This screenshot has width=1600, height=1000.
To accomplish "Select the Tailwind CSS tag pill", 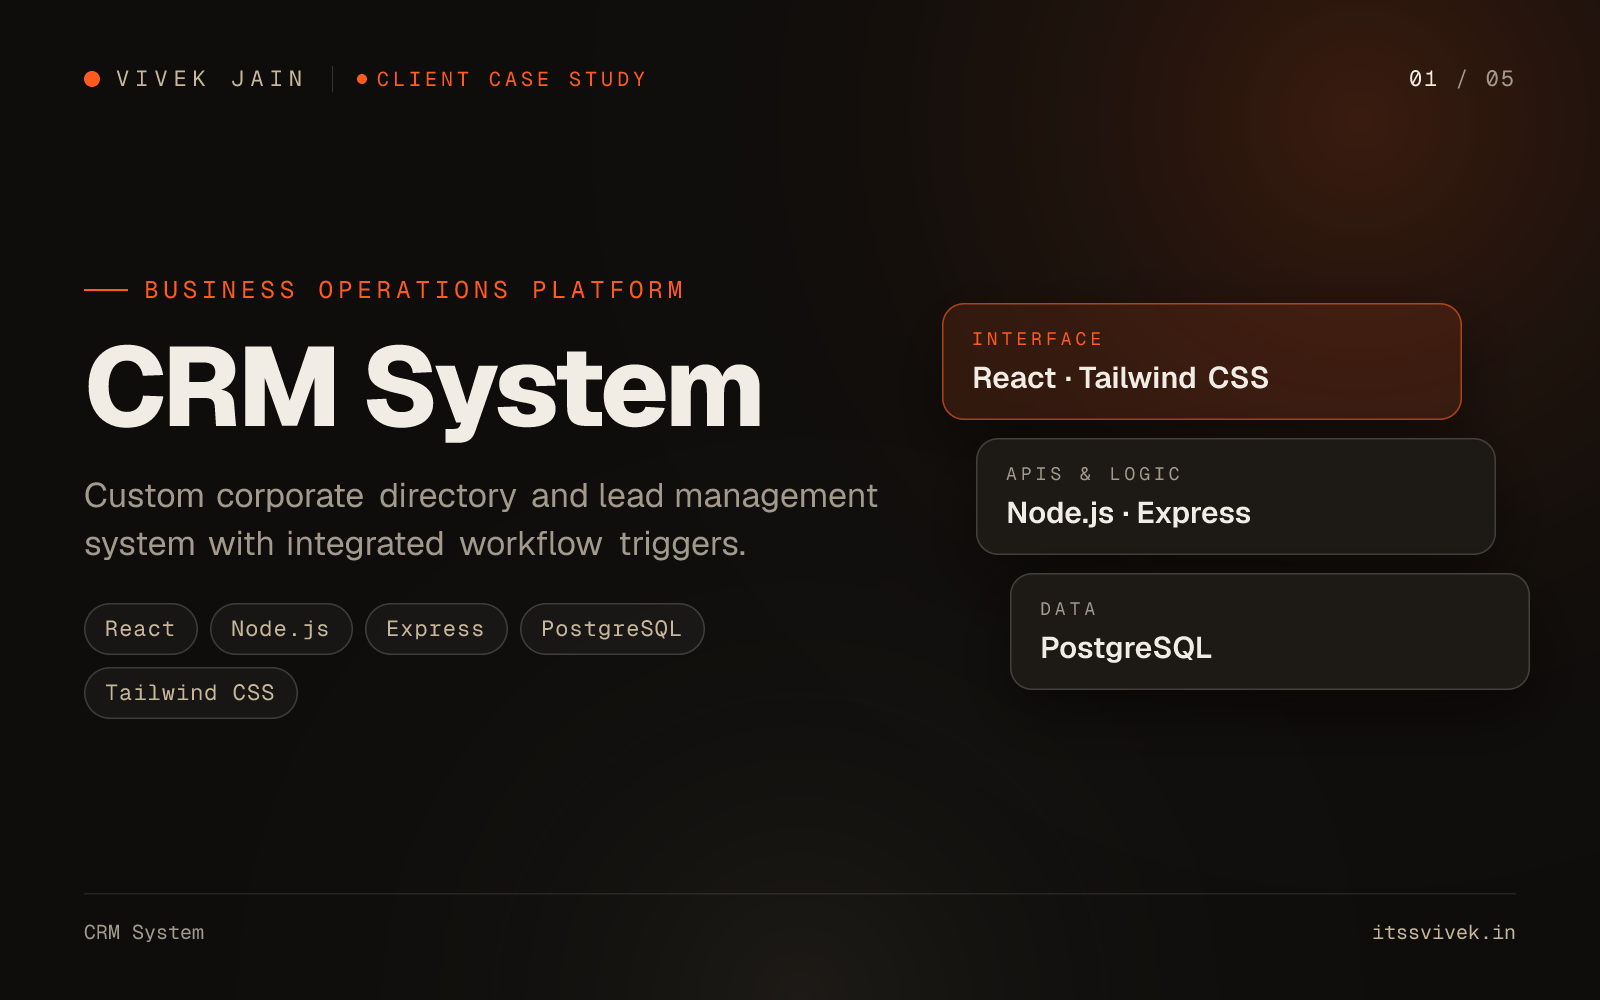I will coord(191,693).
